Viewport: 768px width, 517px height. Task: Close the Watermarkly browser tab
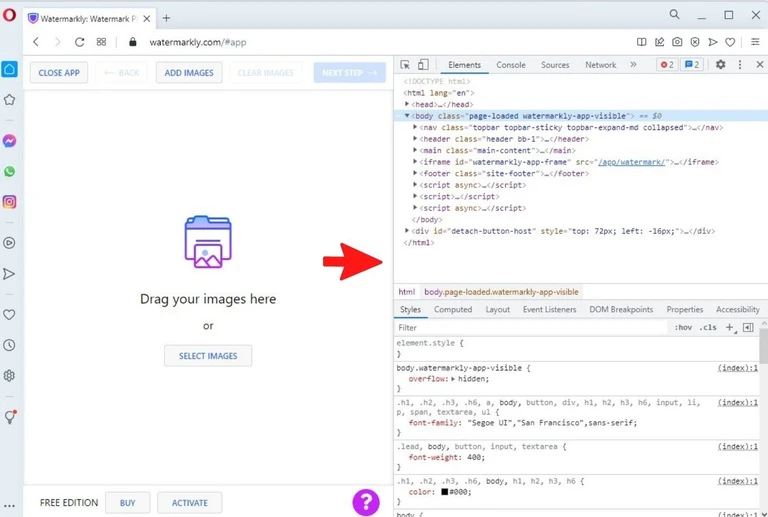tap(146, 19)
